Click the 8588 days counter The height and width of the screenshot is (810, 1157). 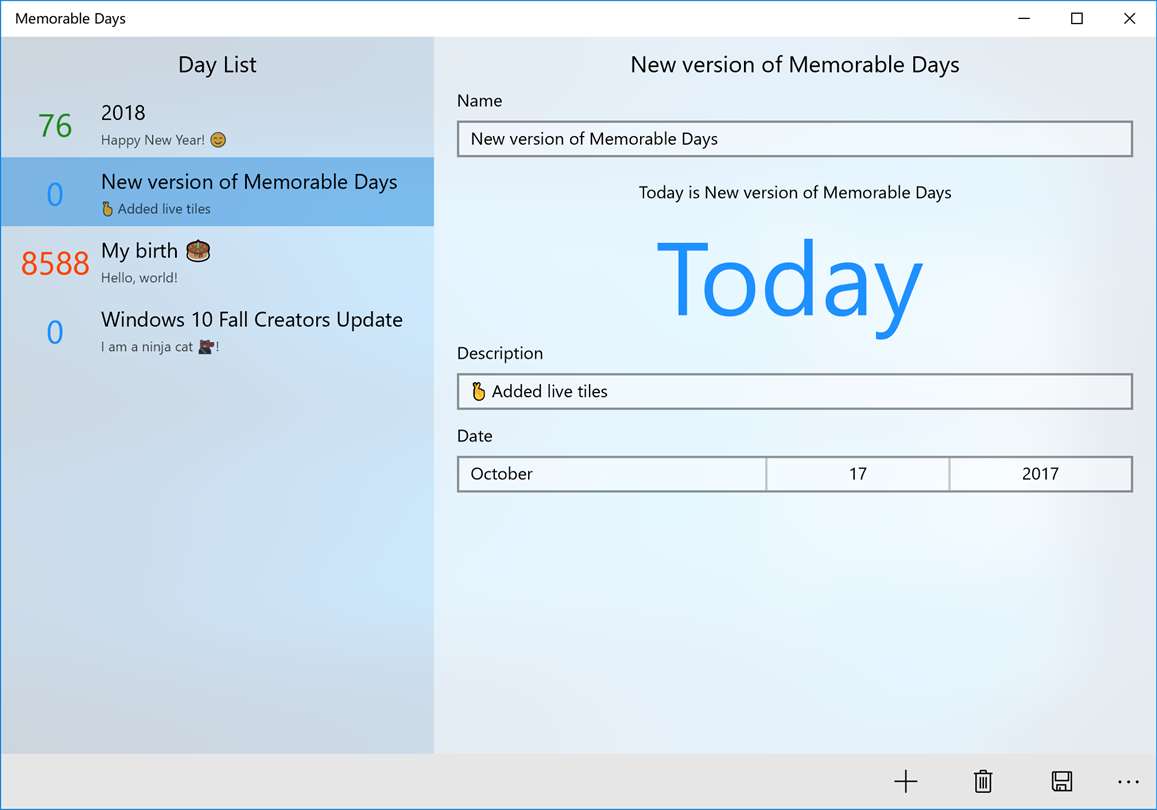(x=55, y=263)
